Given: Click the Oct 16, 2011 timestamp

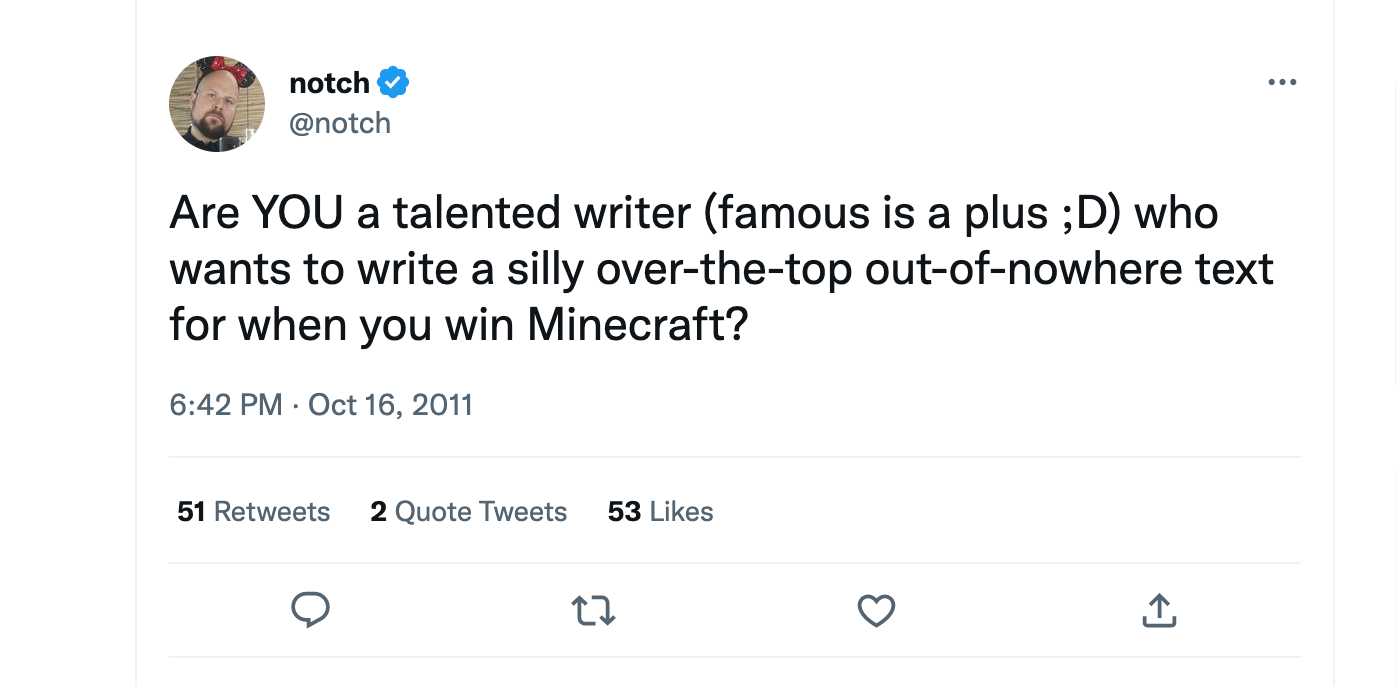Looking at the screenshot, I should pyautogui.click(x=390, y=404).
